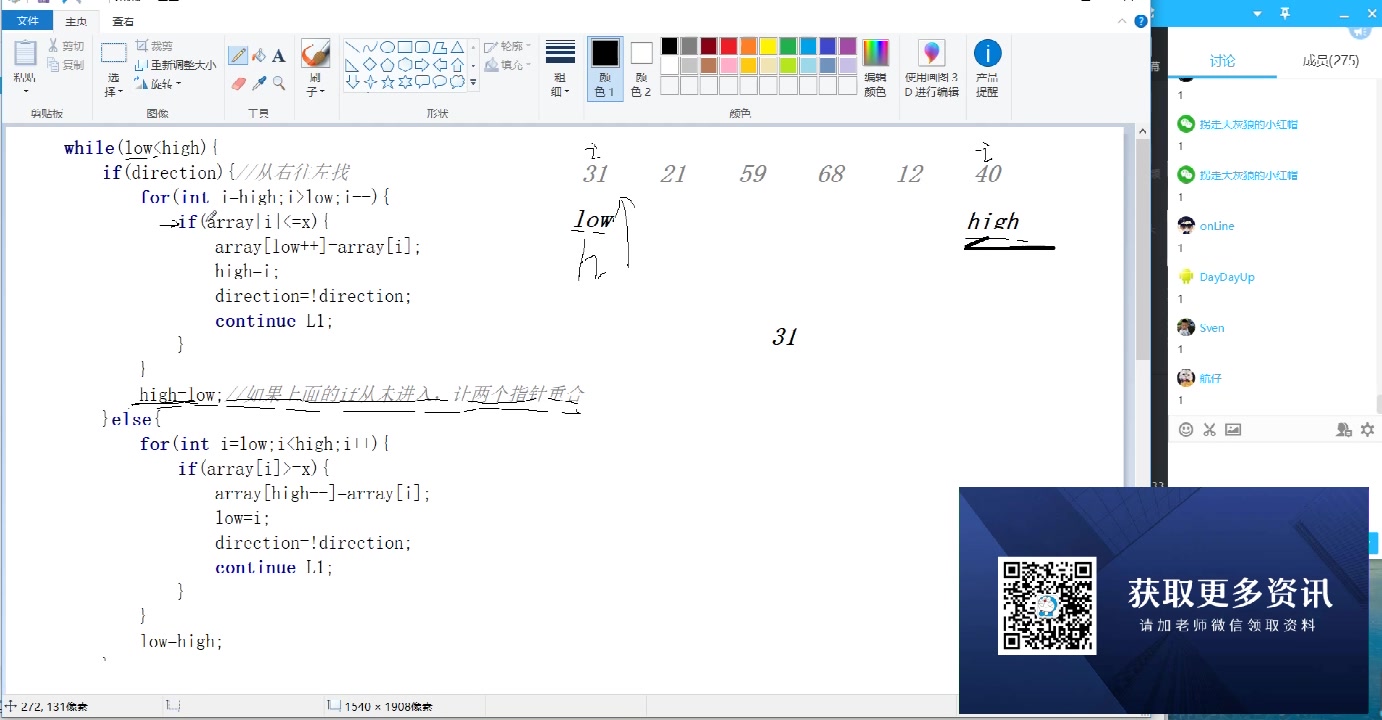Click the Product alert (产品提醒) info icon
Viewport: 1382px width, 720px height.
coord(987,53)
